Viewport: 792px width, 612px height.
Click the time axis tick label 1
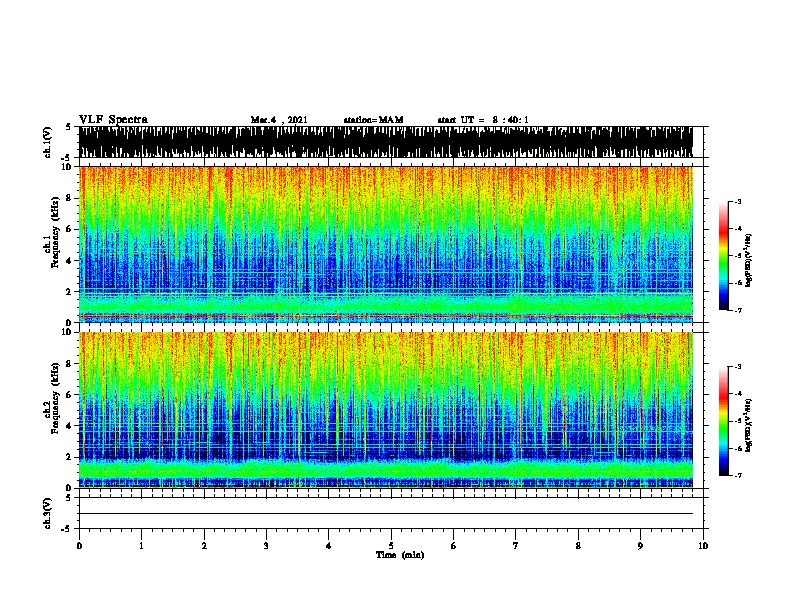pyautogui.click(x=141, y=545)
